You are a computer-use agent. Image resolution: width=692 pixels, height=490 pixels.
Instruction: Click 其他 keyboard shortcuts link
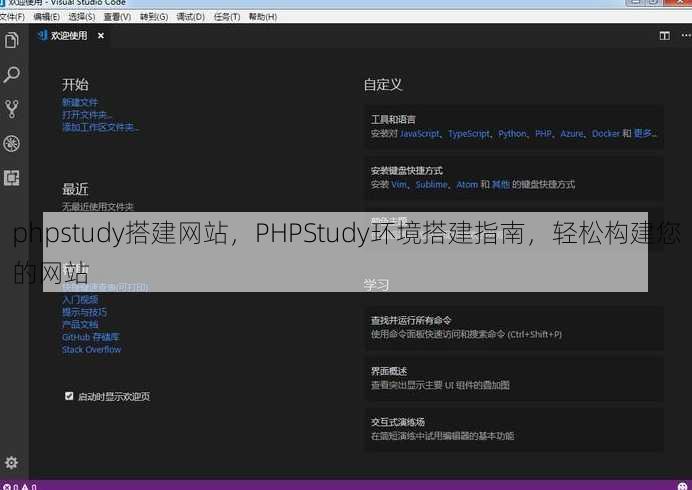pyautogui.click(x=500, y=185)
